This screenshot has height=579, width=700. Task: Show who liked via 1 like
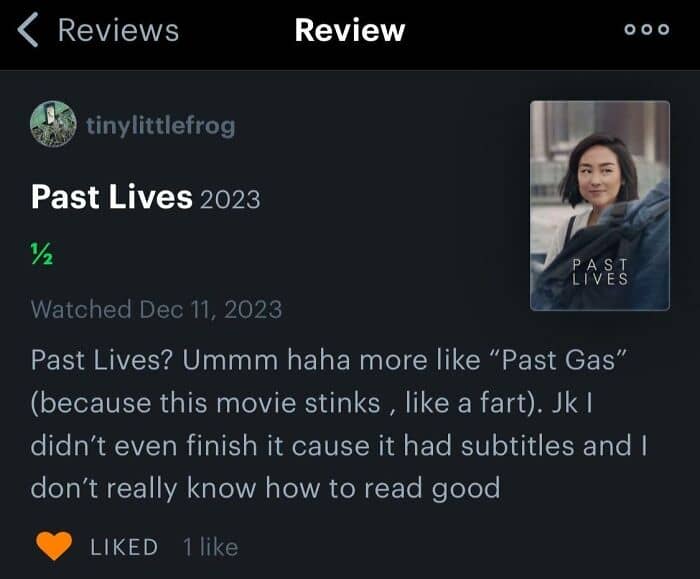tap(210, 547)
